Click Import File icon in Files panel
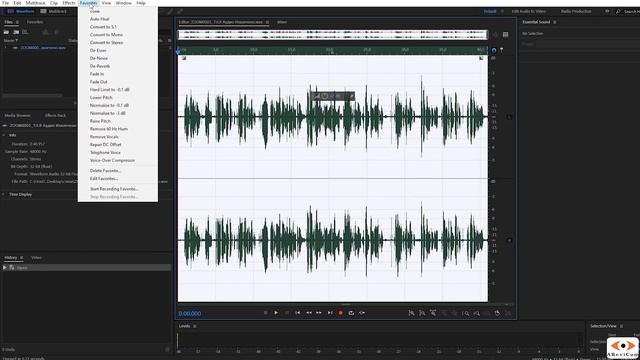The width and height of the screenshot is (640, 360). (x=16, y=32)
